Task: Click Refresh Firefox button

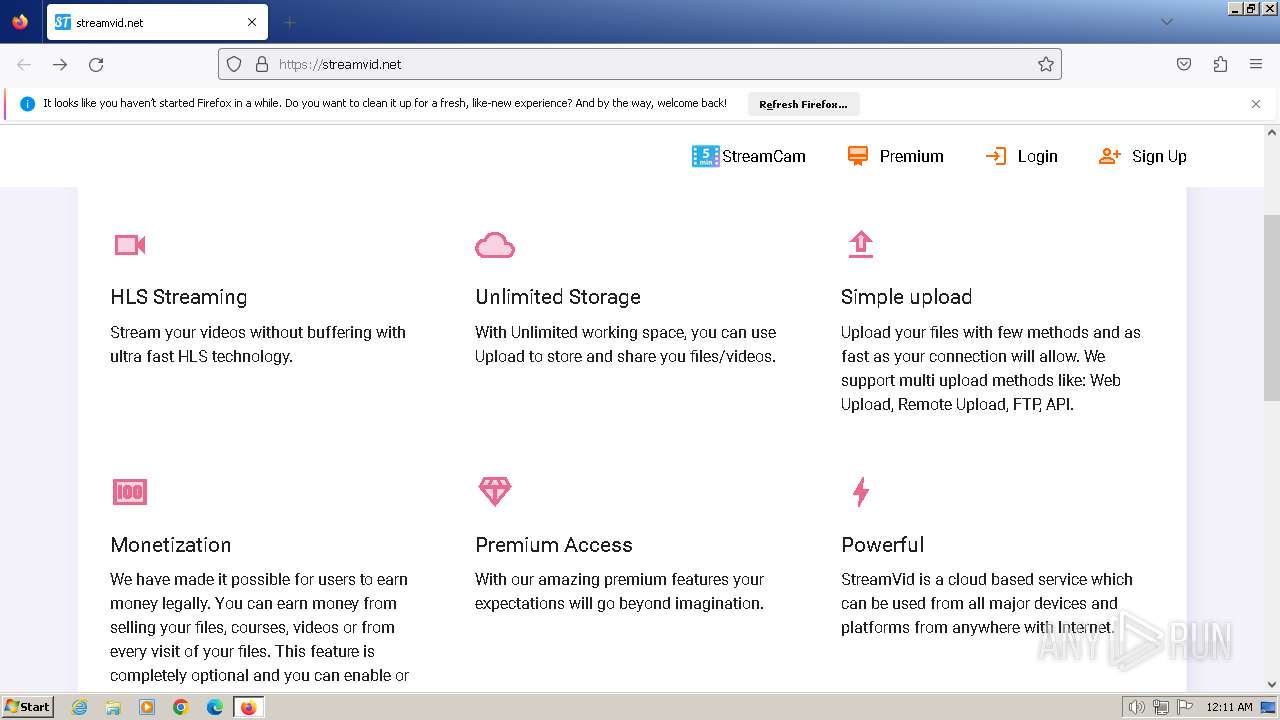Action: (x=803, y=104)
